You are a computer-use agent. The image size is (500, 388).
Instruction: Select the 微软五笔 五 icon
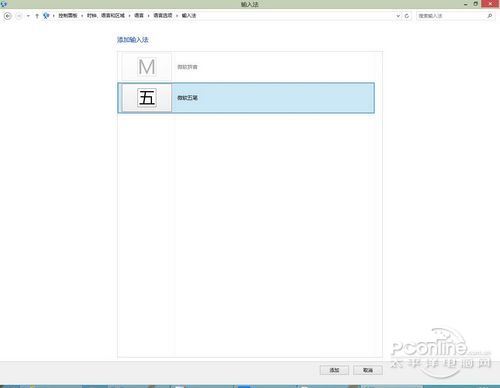point(147,98)
